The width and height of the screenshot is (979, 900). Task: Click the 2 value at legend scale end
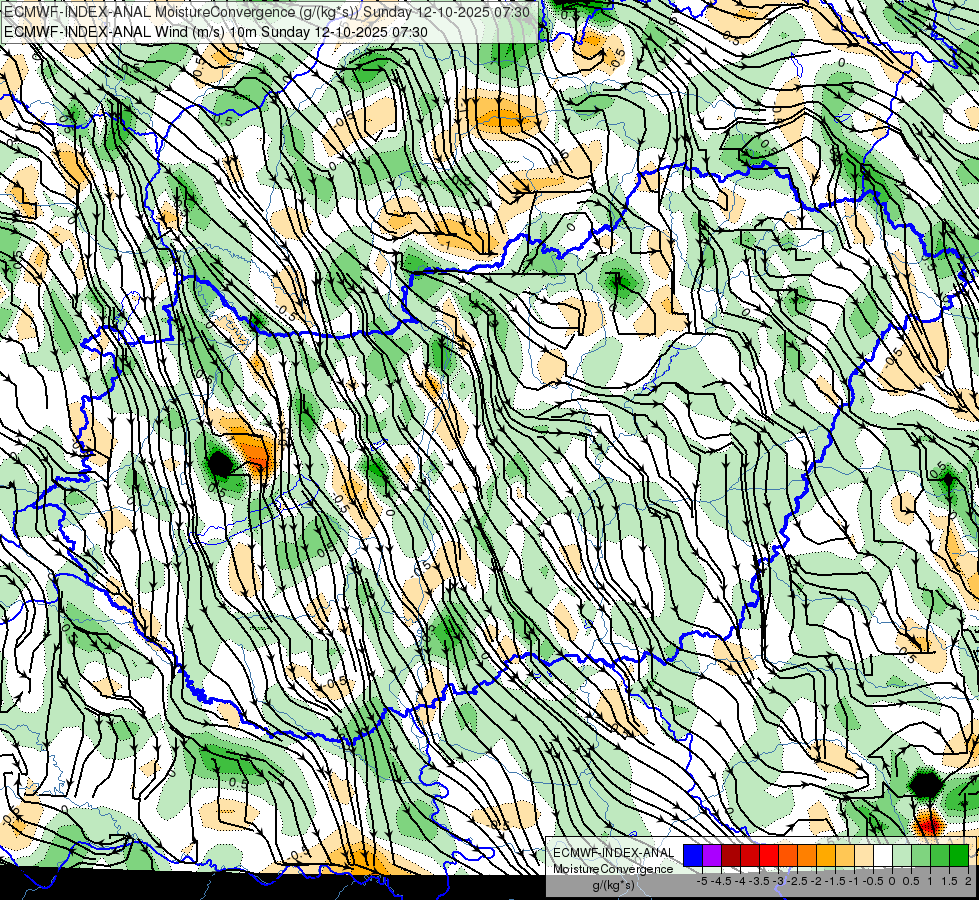(x=968, y=881)
